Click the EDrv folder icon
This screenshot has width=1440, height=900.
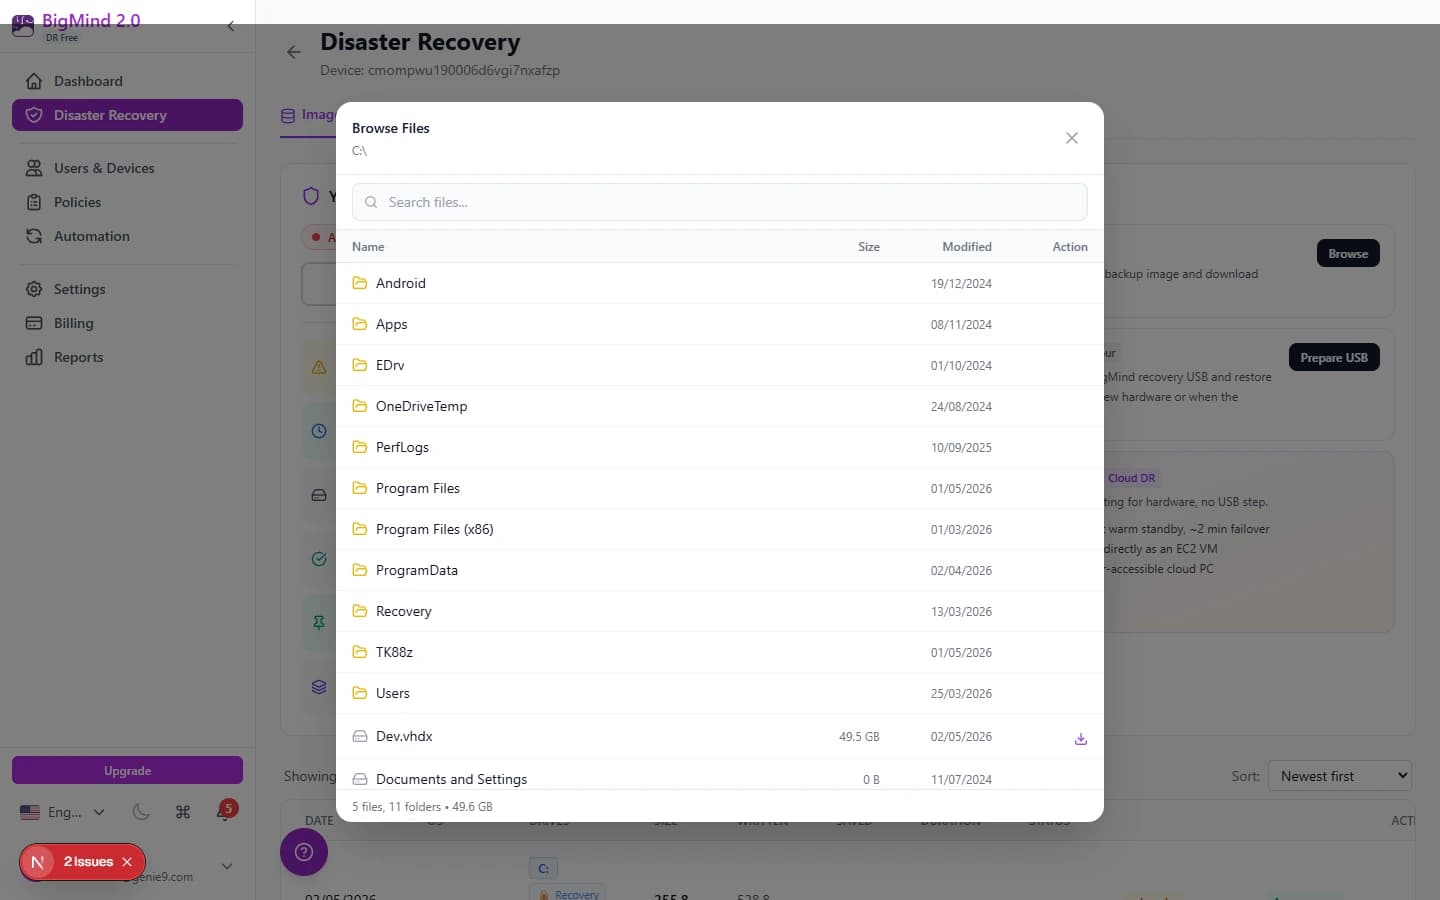point(360,365)
